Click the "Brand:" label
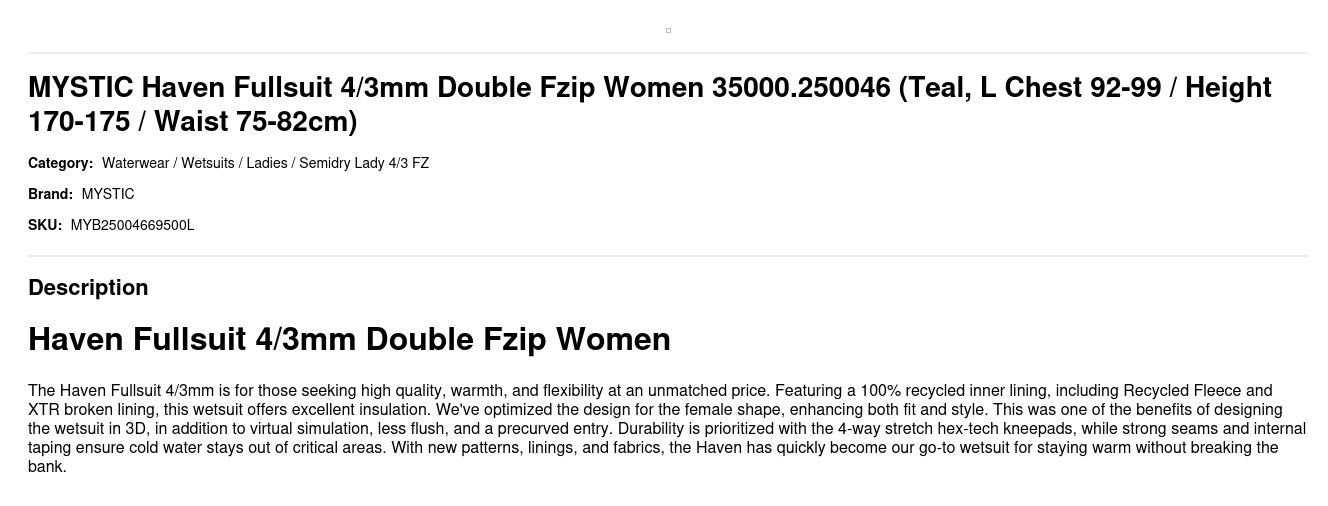The height and width of the screenshot is (506, 1328). point(50,194)
